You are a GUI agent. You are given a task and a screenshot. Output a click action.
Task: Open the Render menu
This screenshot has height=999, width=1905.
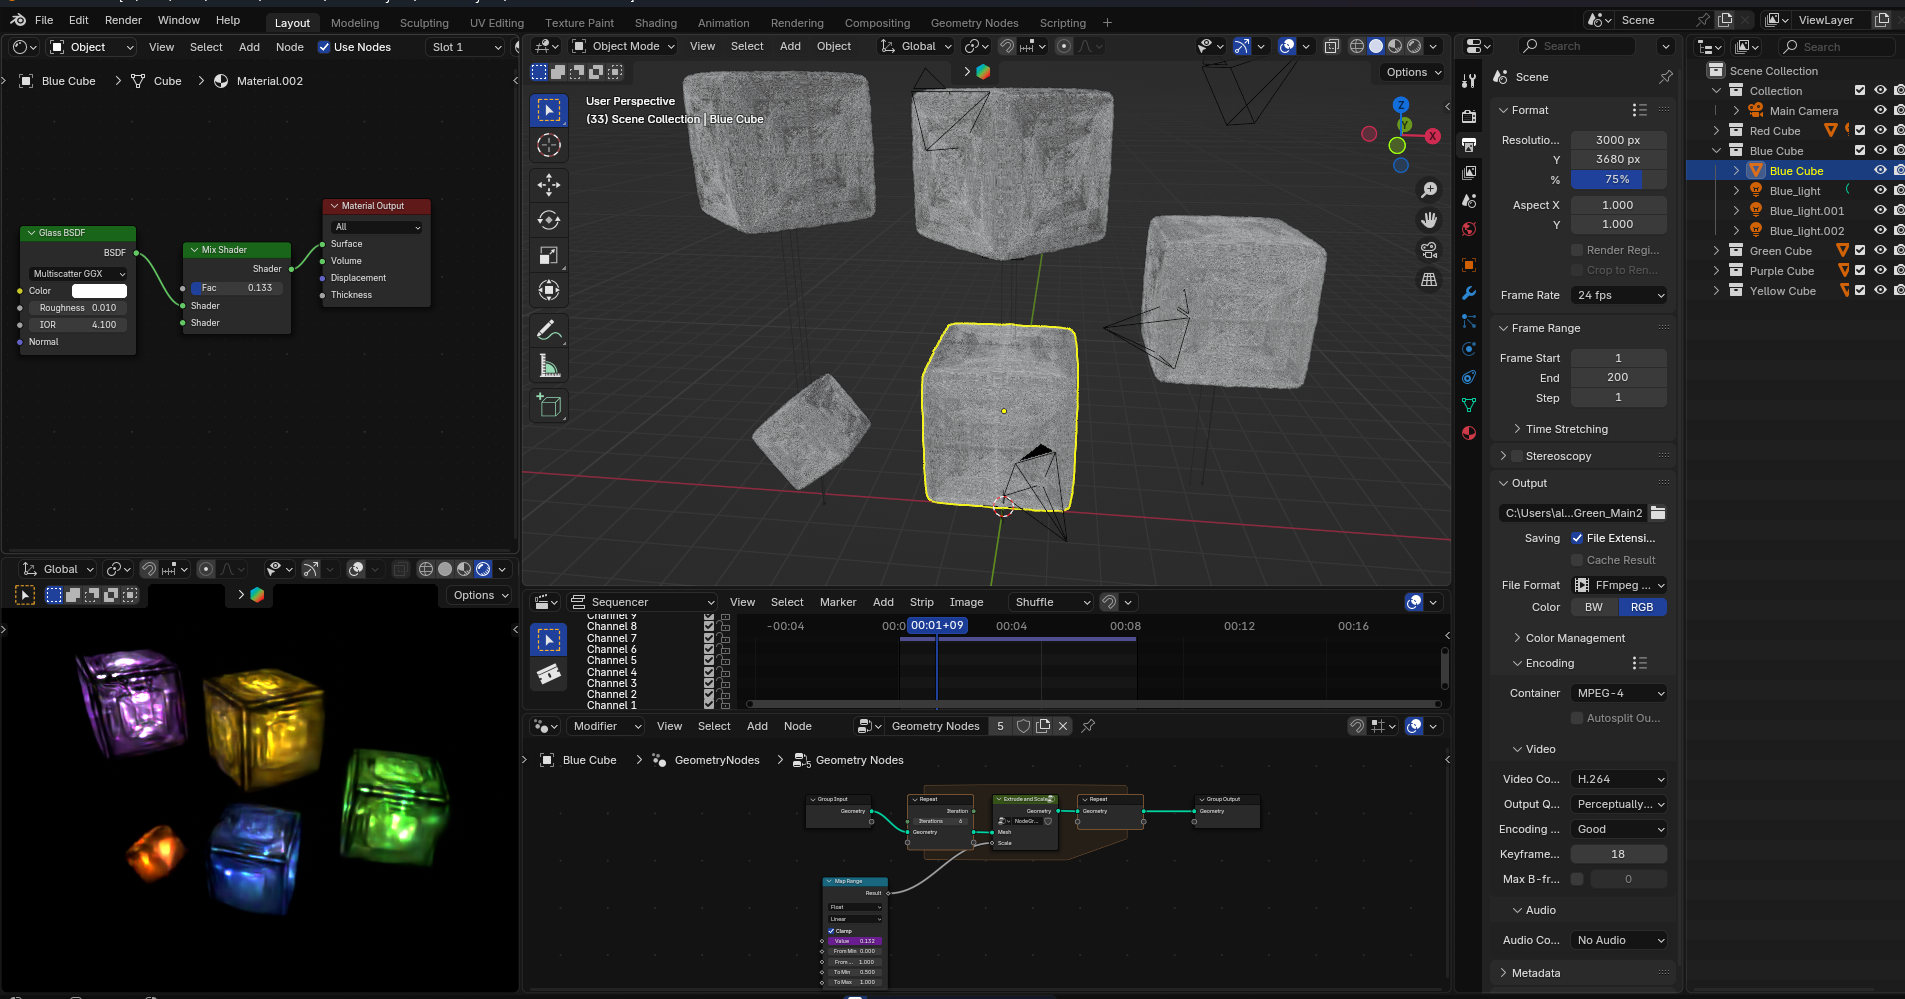pos(123,20)
